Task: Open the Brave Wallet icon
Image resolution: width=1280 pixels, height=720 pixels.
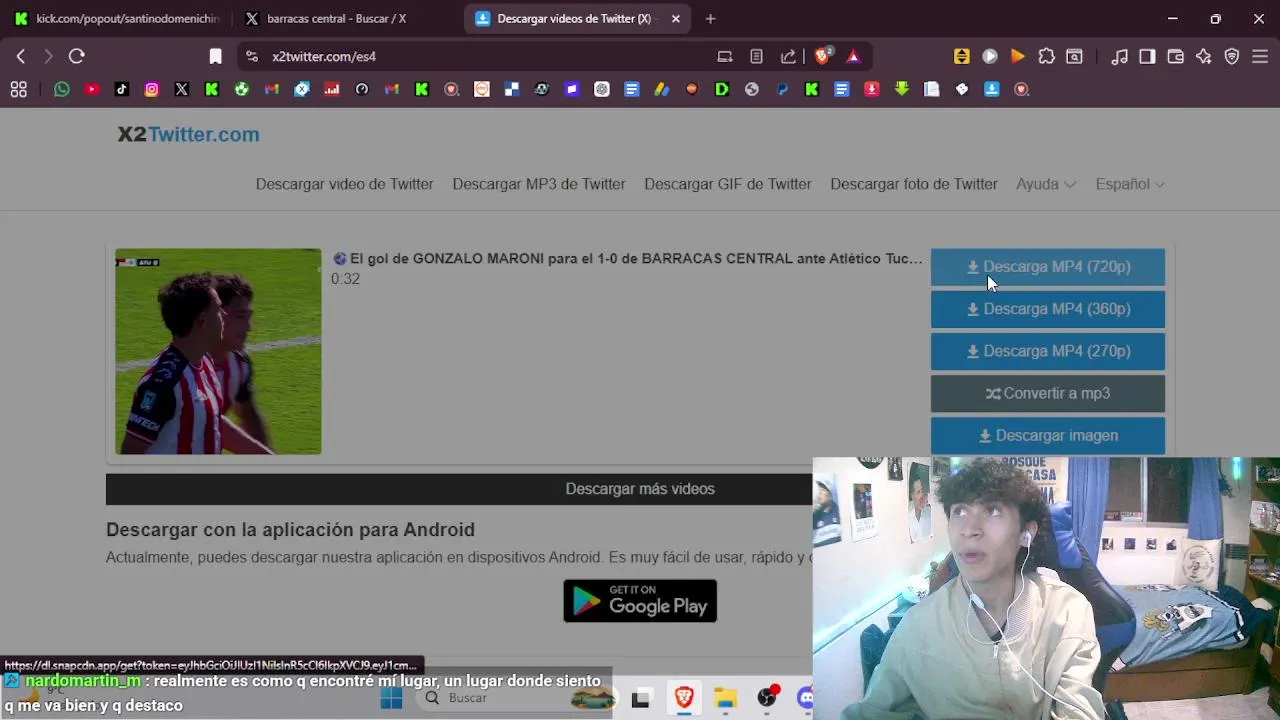Action: (x=1176, y=56)
